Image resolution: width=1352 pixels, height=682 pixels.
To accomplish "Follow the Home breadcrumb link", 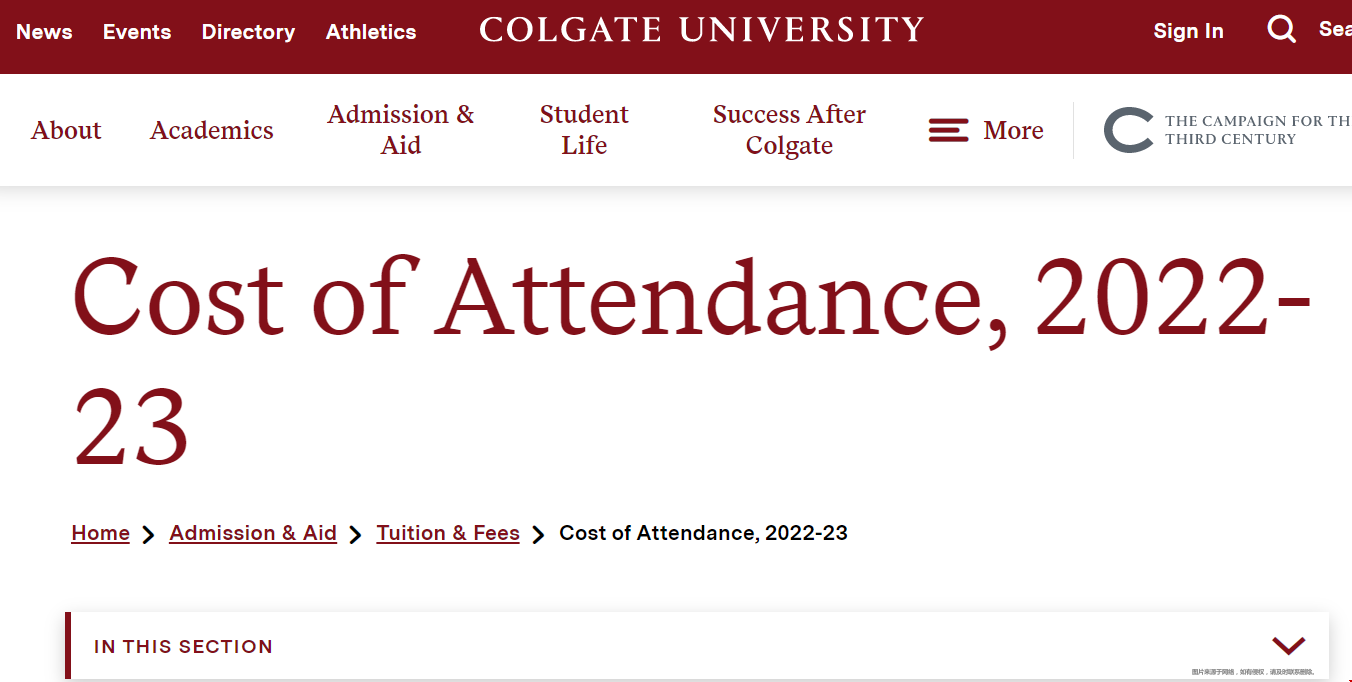I will click(x=100, y=533).
